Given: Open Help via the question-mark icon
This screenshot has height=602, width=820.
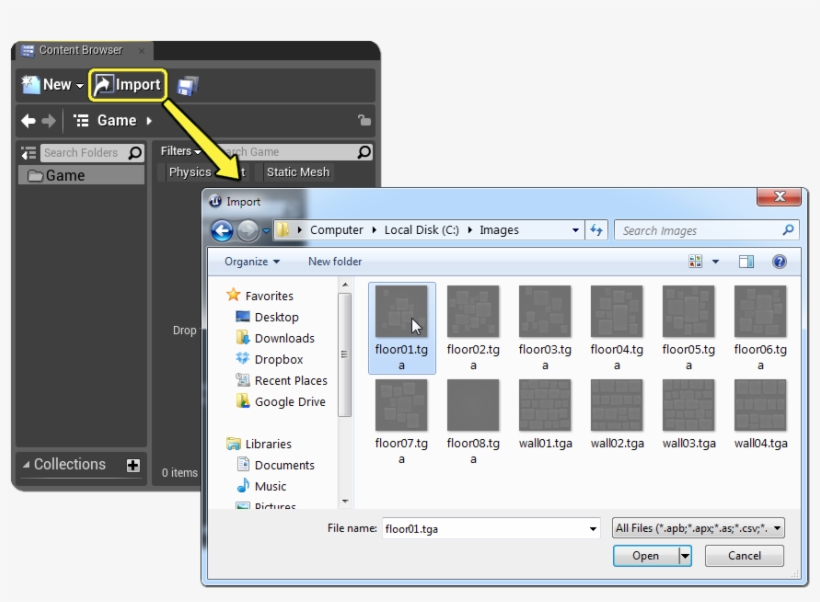Looking at the screenshot, I should 779,261.
